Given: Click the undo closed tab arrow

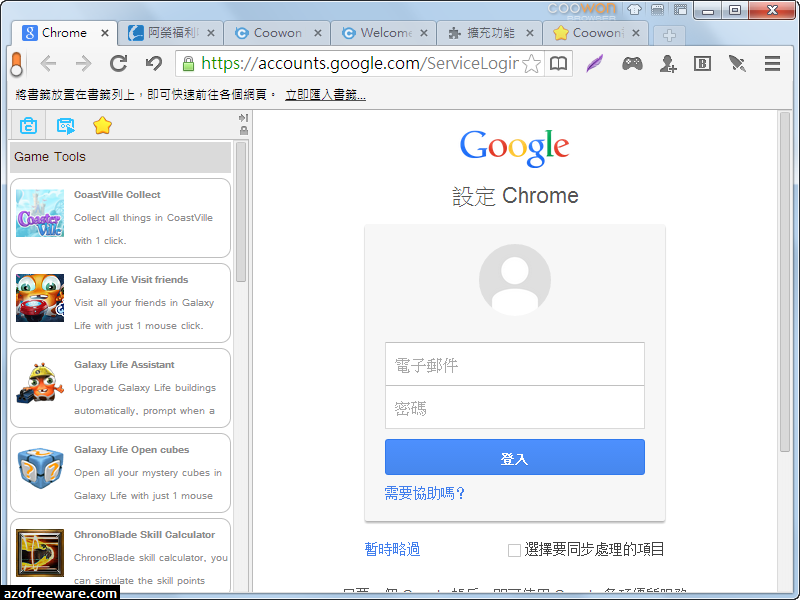Looking at the screenshot, I should pyautogui.click(x=154, y=63).
